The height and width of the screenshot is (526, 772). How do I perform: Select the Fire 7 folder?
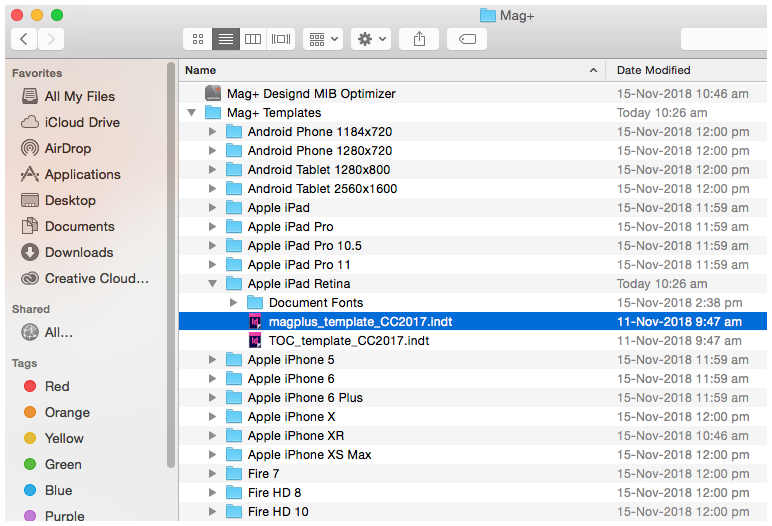(x=473, y=474)
